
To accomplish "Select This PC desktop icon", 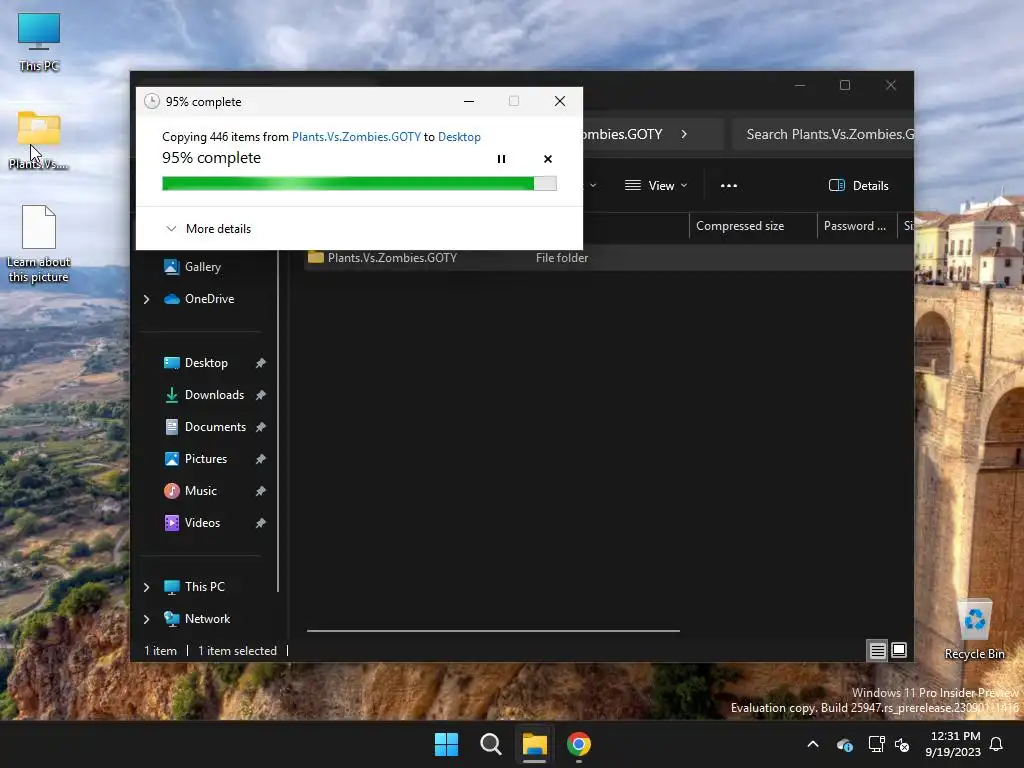I will pyautogui.click(x=39, y=42).
